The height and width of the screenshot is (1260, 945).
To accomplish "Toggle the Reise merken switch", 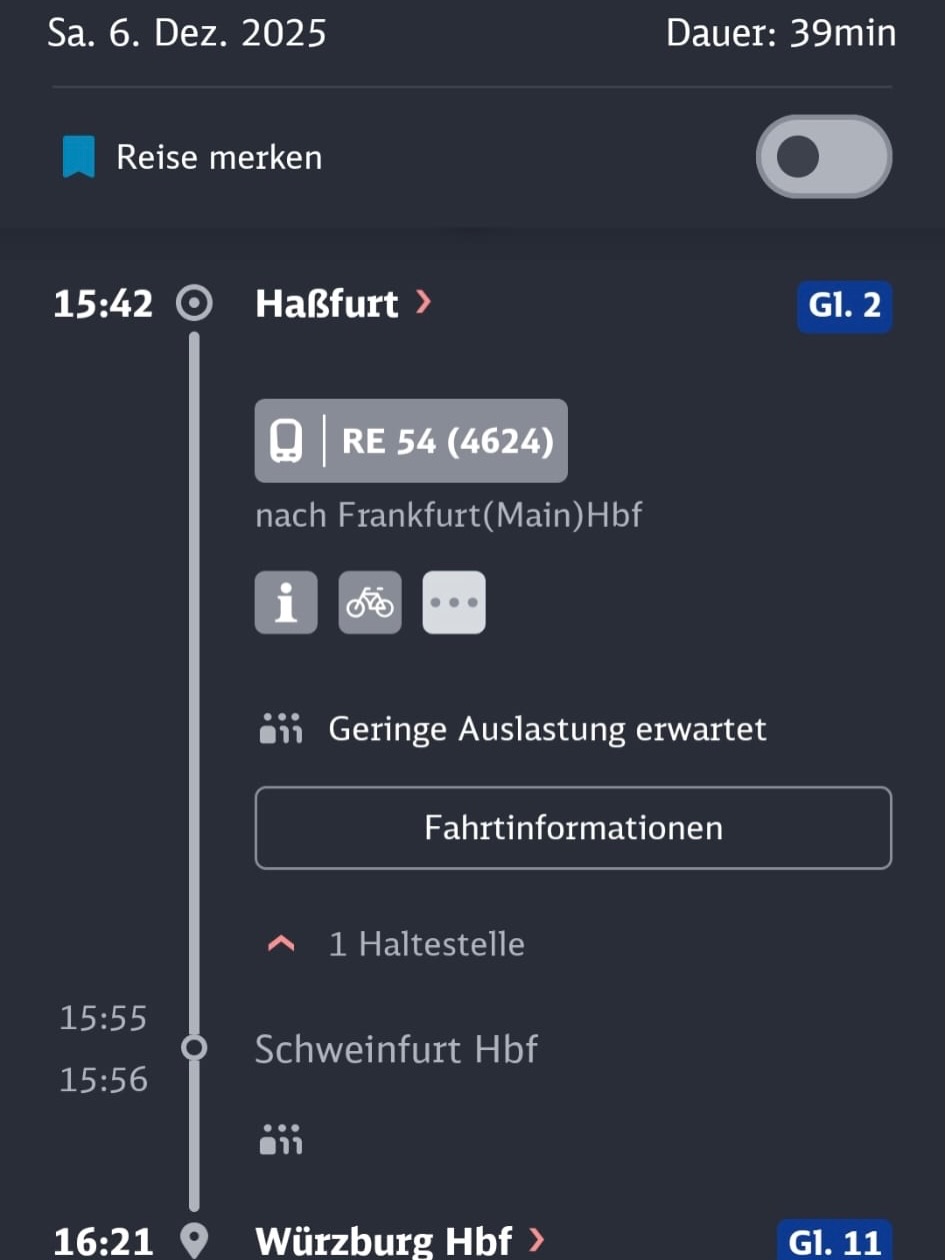I will pos(823,157).
